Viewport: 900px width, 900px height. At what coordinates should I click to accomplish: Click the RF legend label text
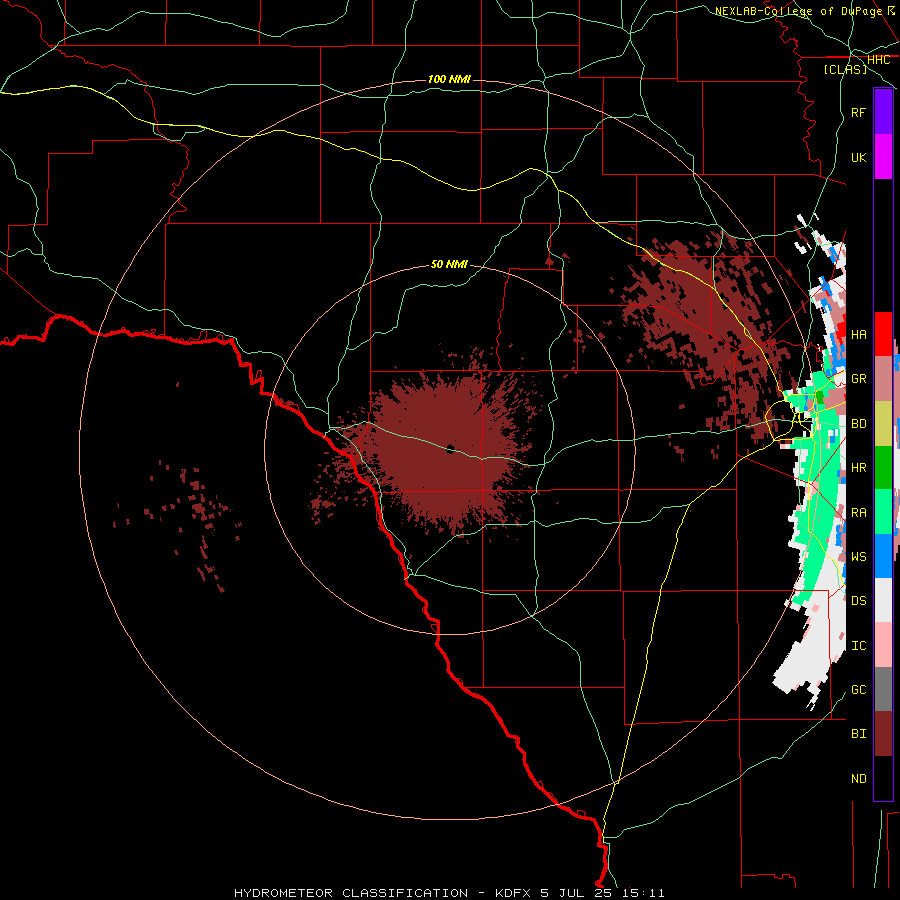858,112
